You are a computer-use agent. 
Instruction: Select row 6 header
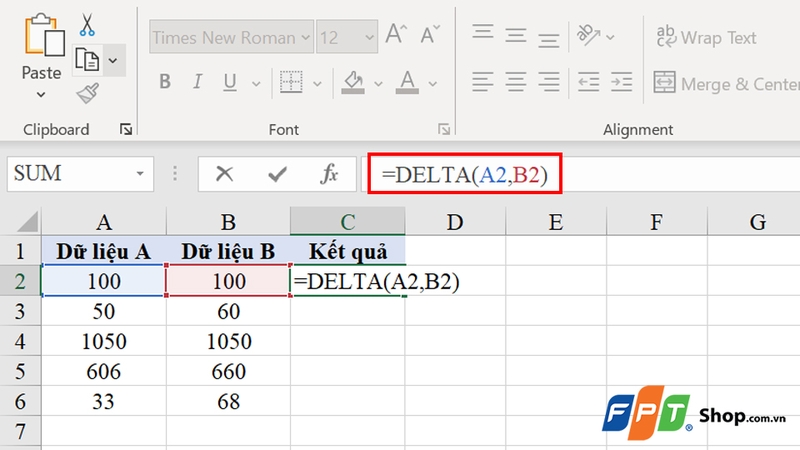pos(20,401)
